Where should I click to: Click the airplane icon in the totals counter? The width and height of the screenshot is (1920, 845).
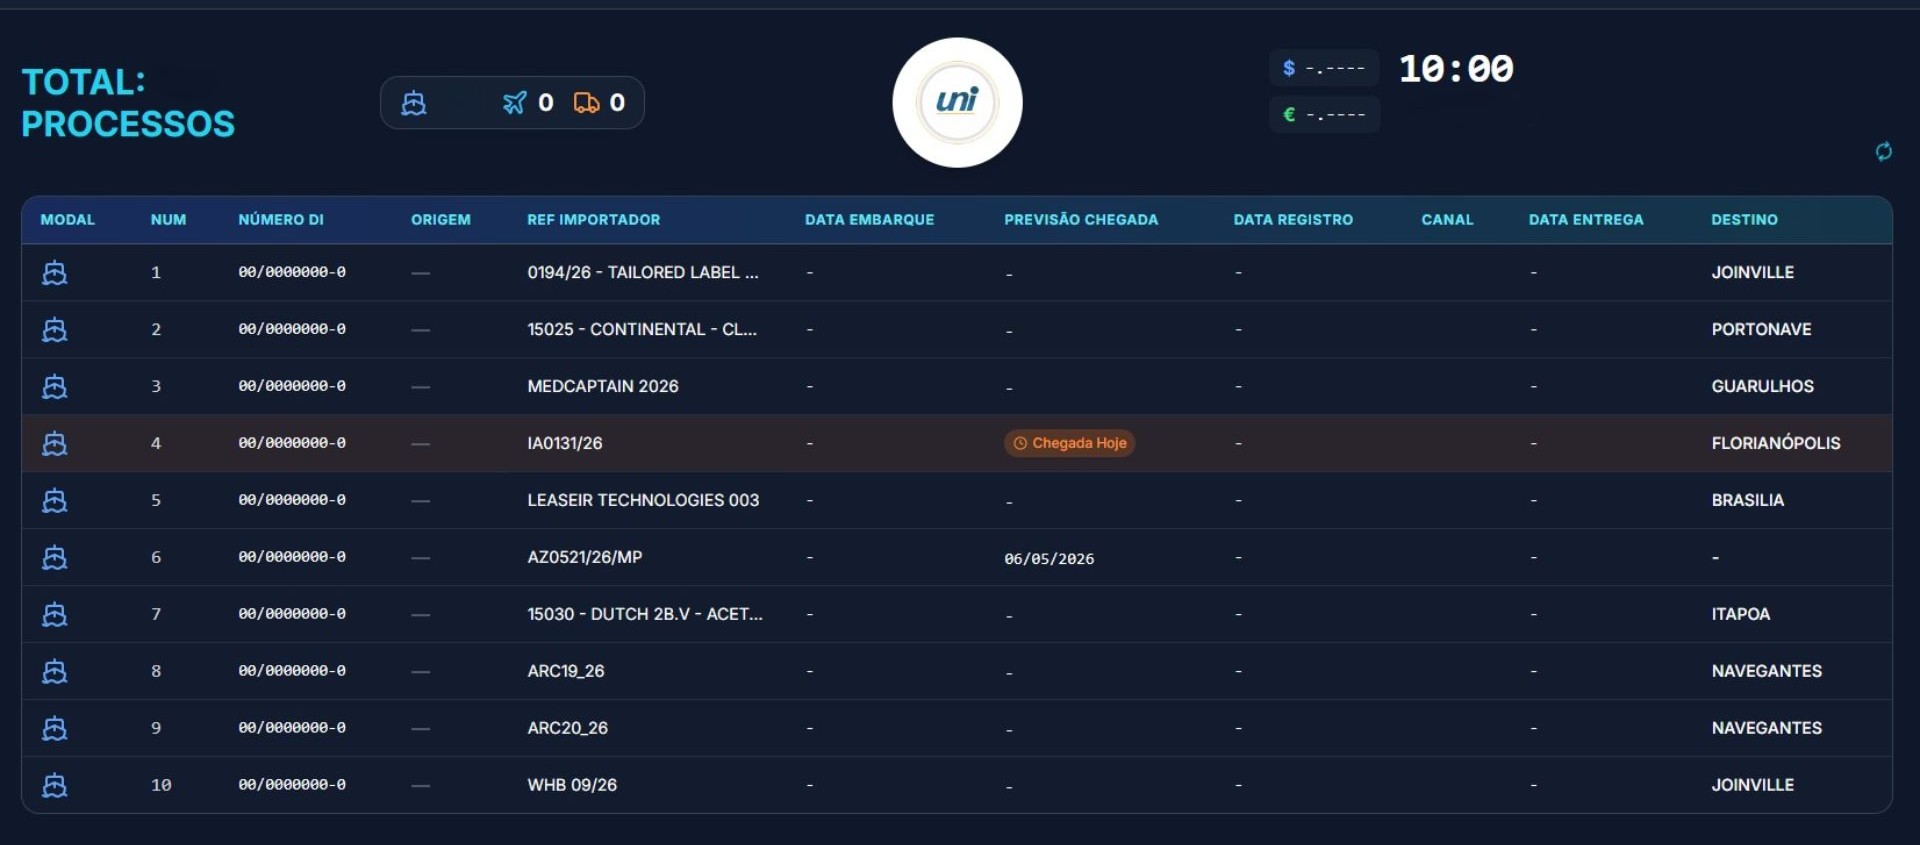(514, 103)
